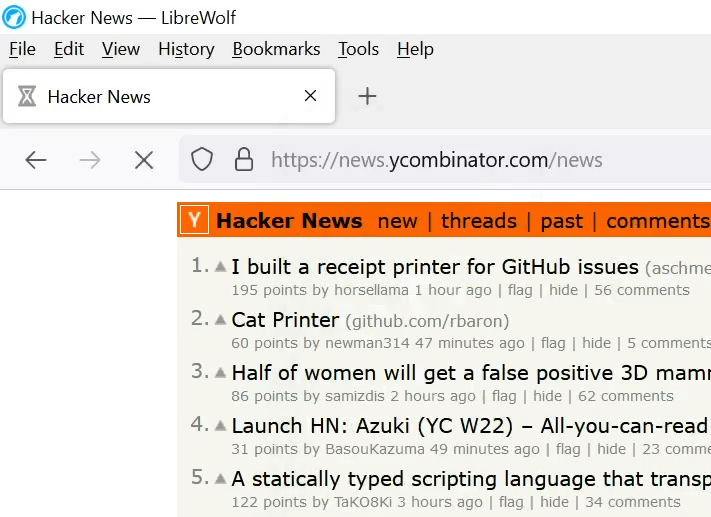711x517 pixels.
Task: Click the URL address bar field
Action: pyautogui.click(x=480, y=160)
